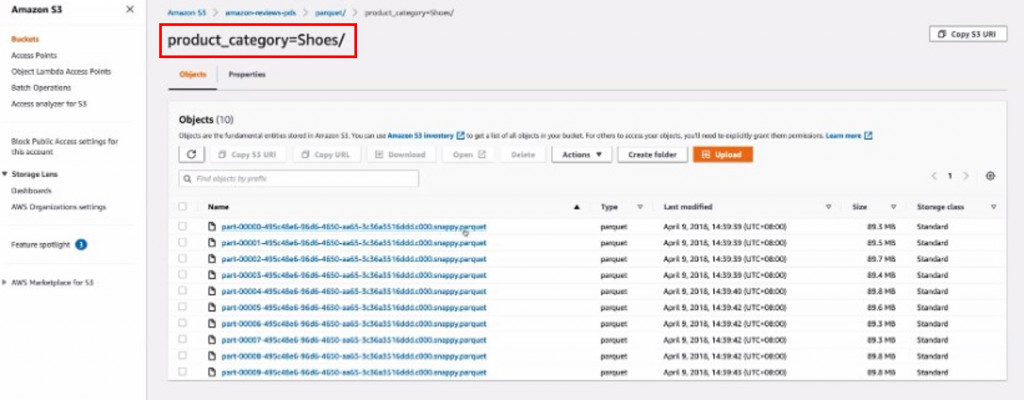Check the box for part-00001 file
Image resolution: width=1024 pixels, height=400 pixels.
point(183,242)
